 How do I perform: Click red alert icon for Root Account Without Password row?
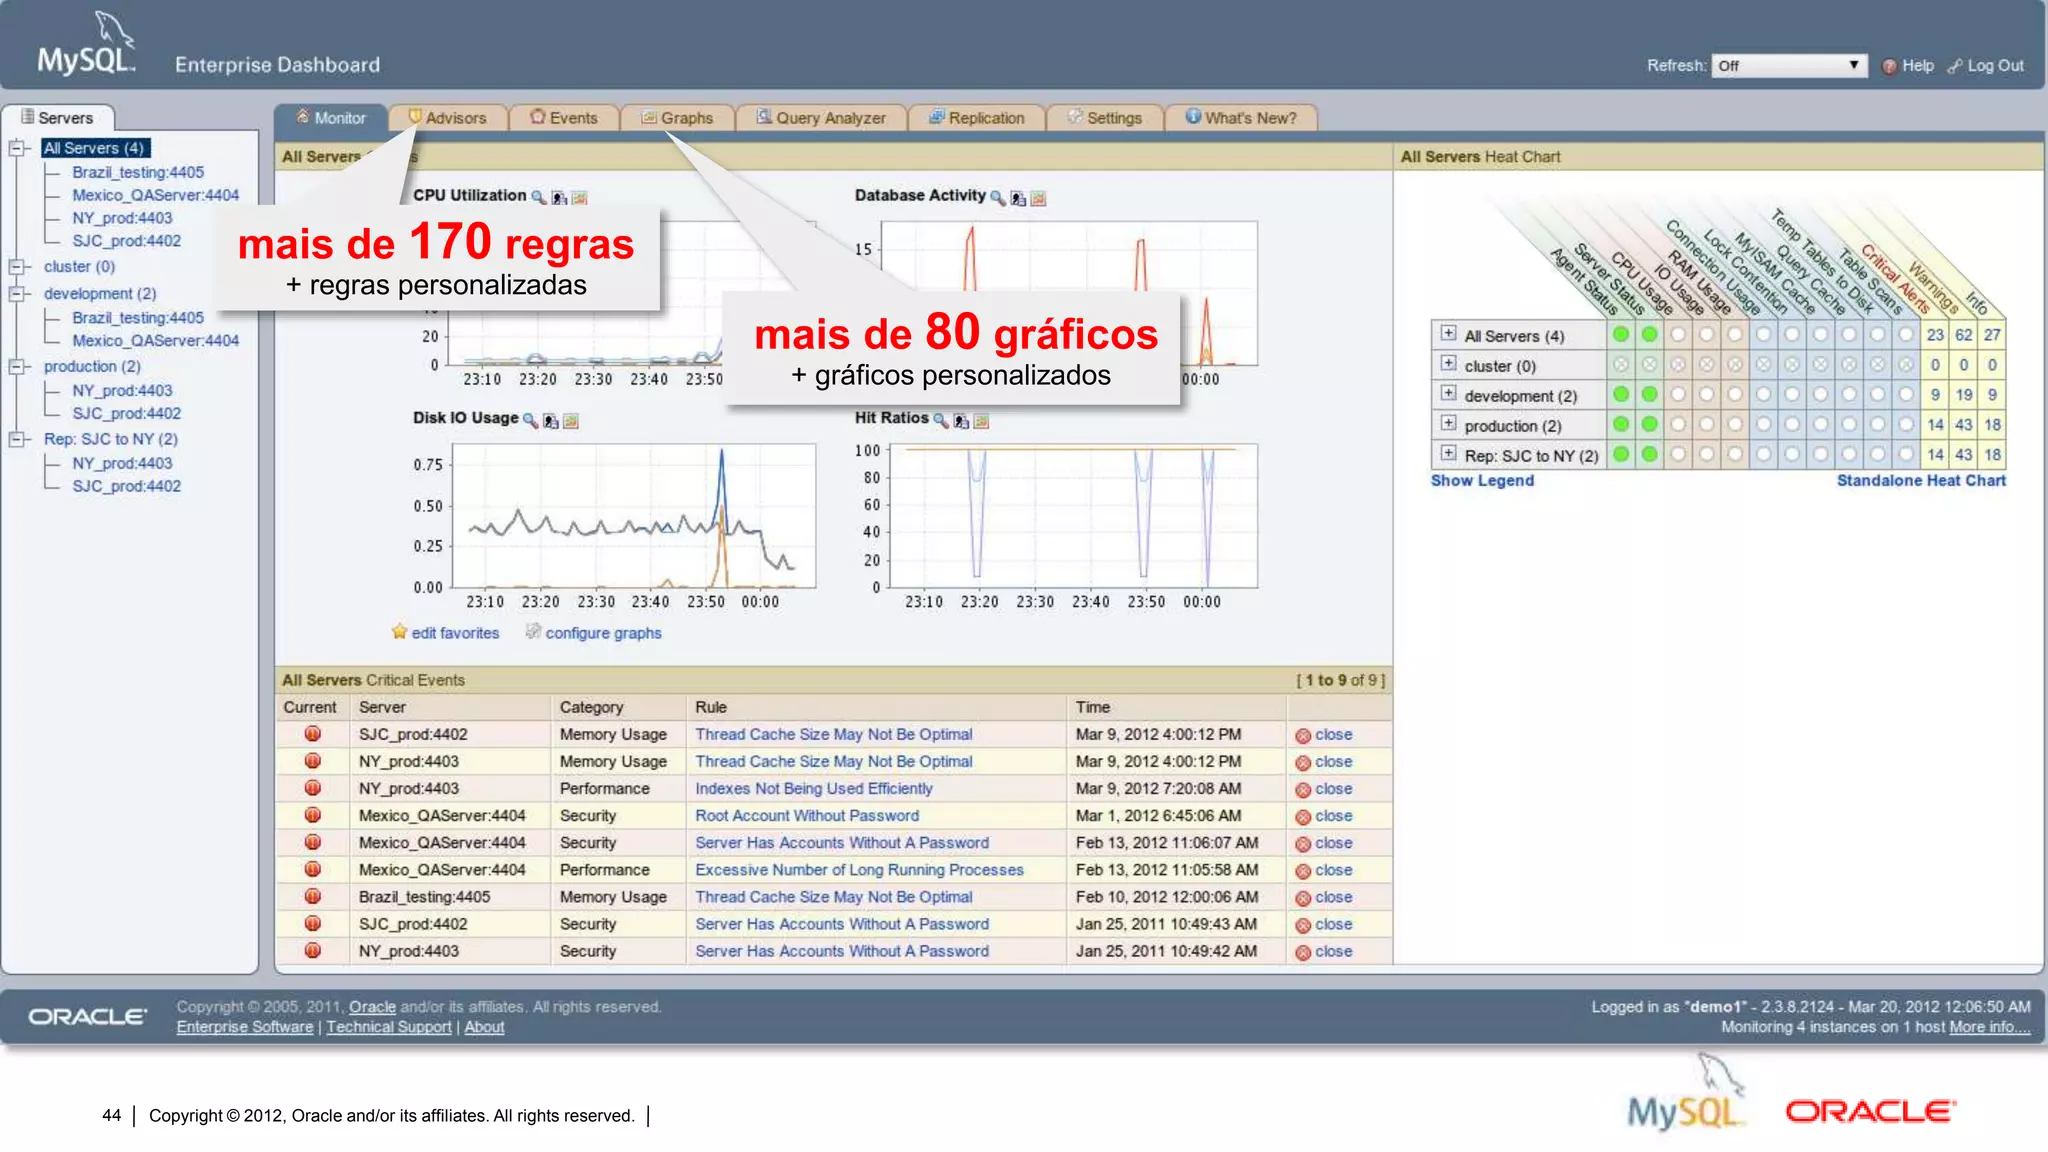point(312,815)
